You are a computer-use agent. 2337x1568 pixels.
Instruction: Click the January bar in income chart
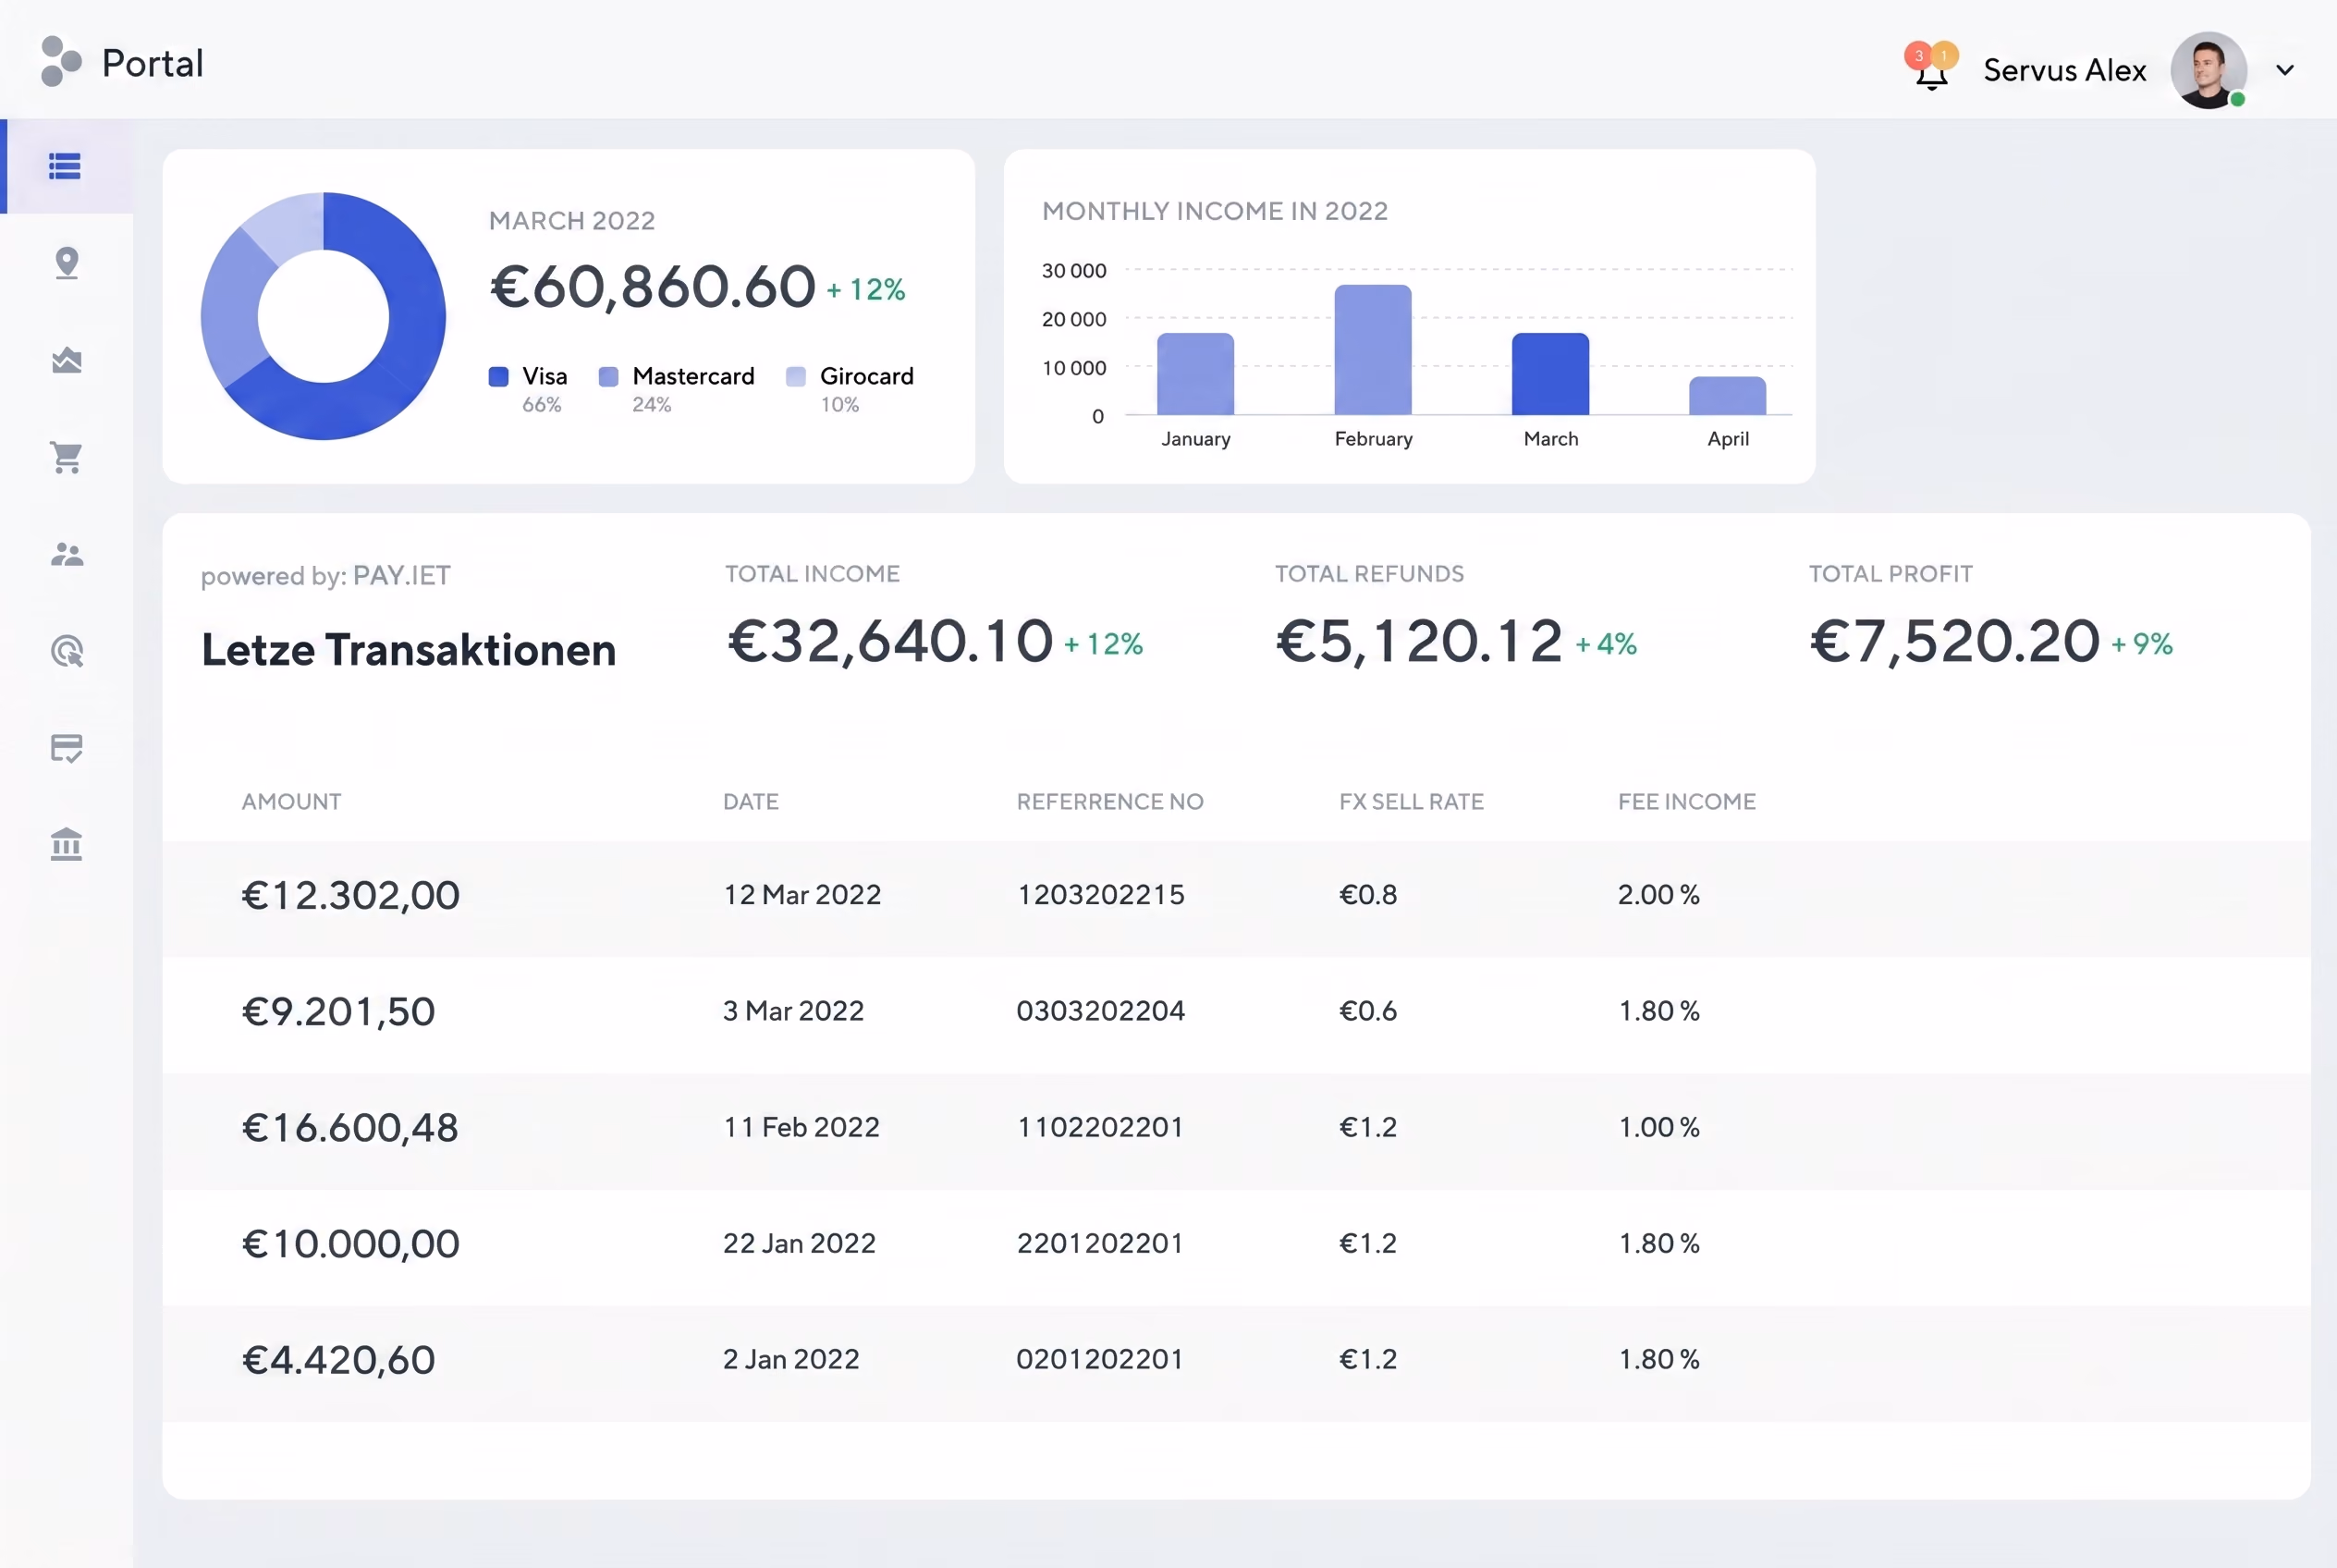click(x=1195, y=373)
